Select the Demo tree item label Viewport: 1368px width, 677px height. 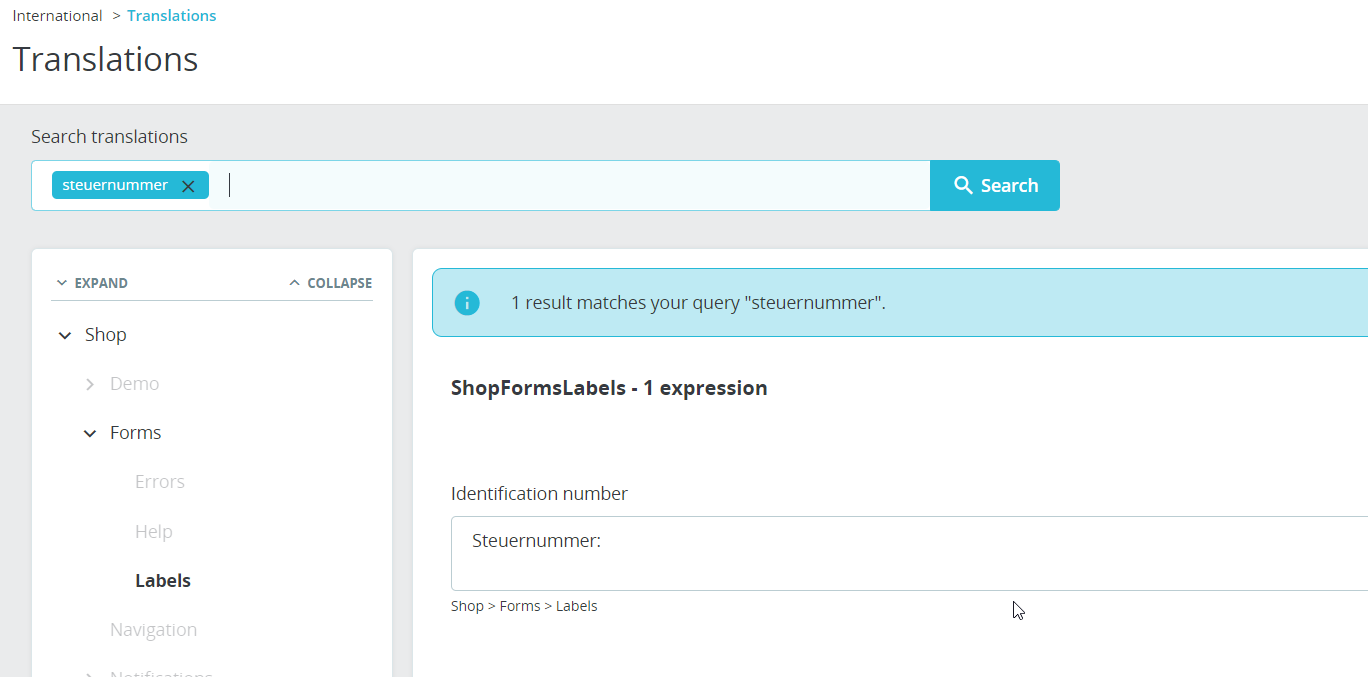(x=135, y=384)
